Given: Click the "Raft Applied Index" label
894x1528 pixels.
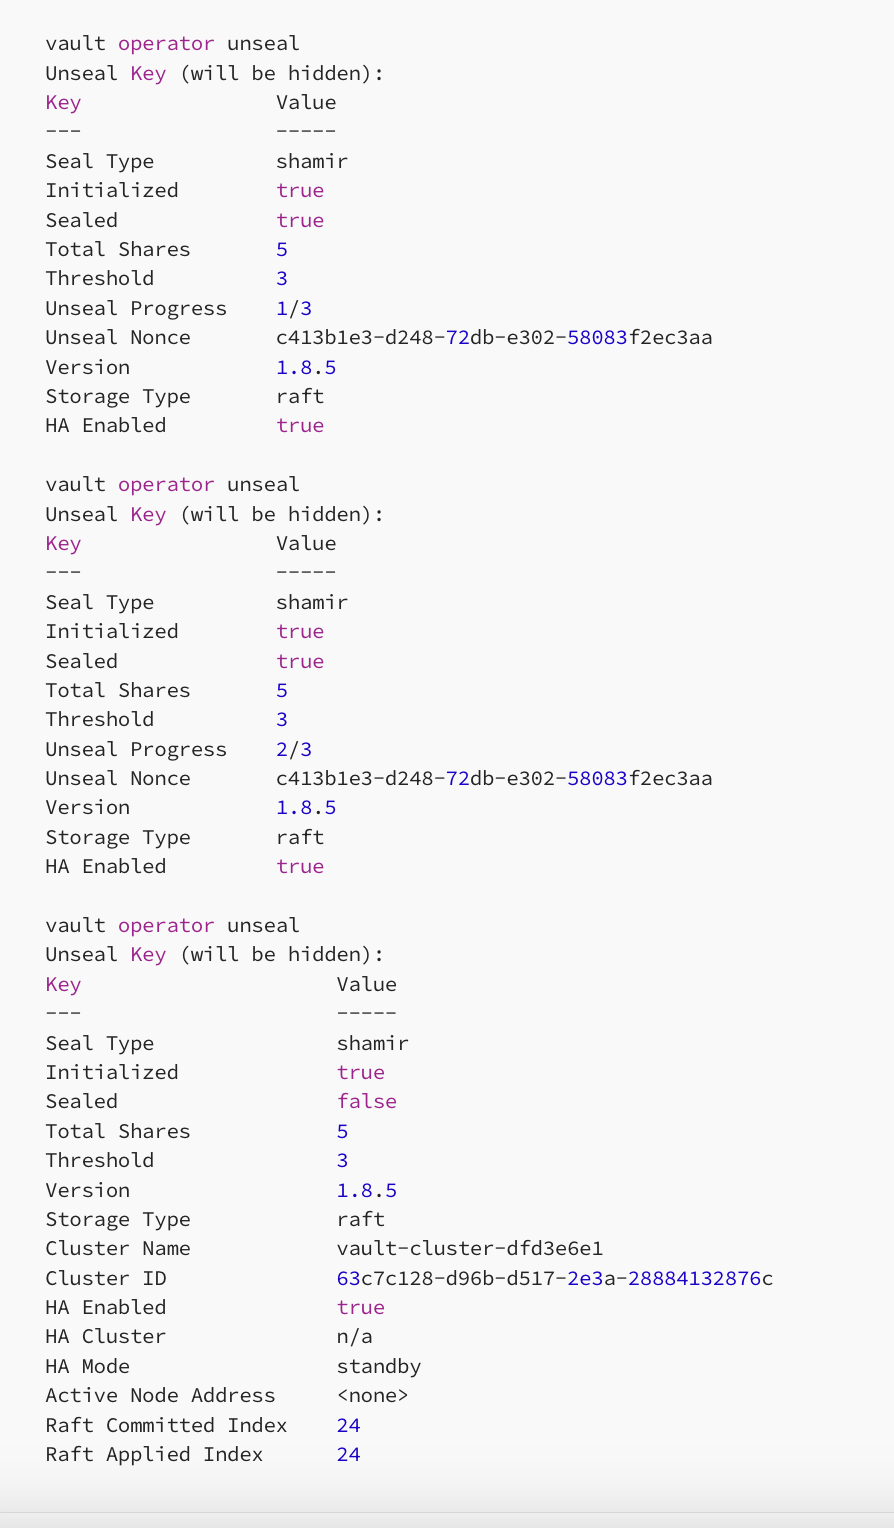Looking at the screenshot, I should coord(154,1454).
